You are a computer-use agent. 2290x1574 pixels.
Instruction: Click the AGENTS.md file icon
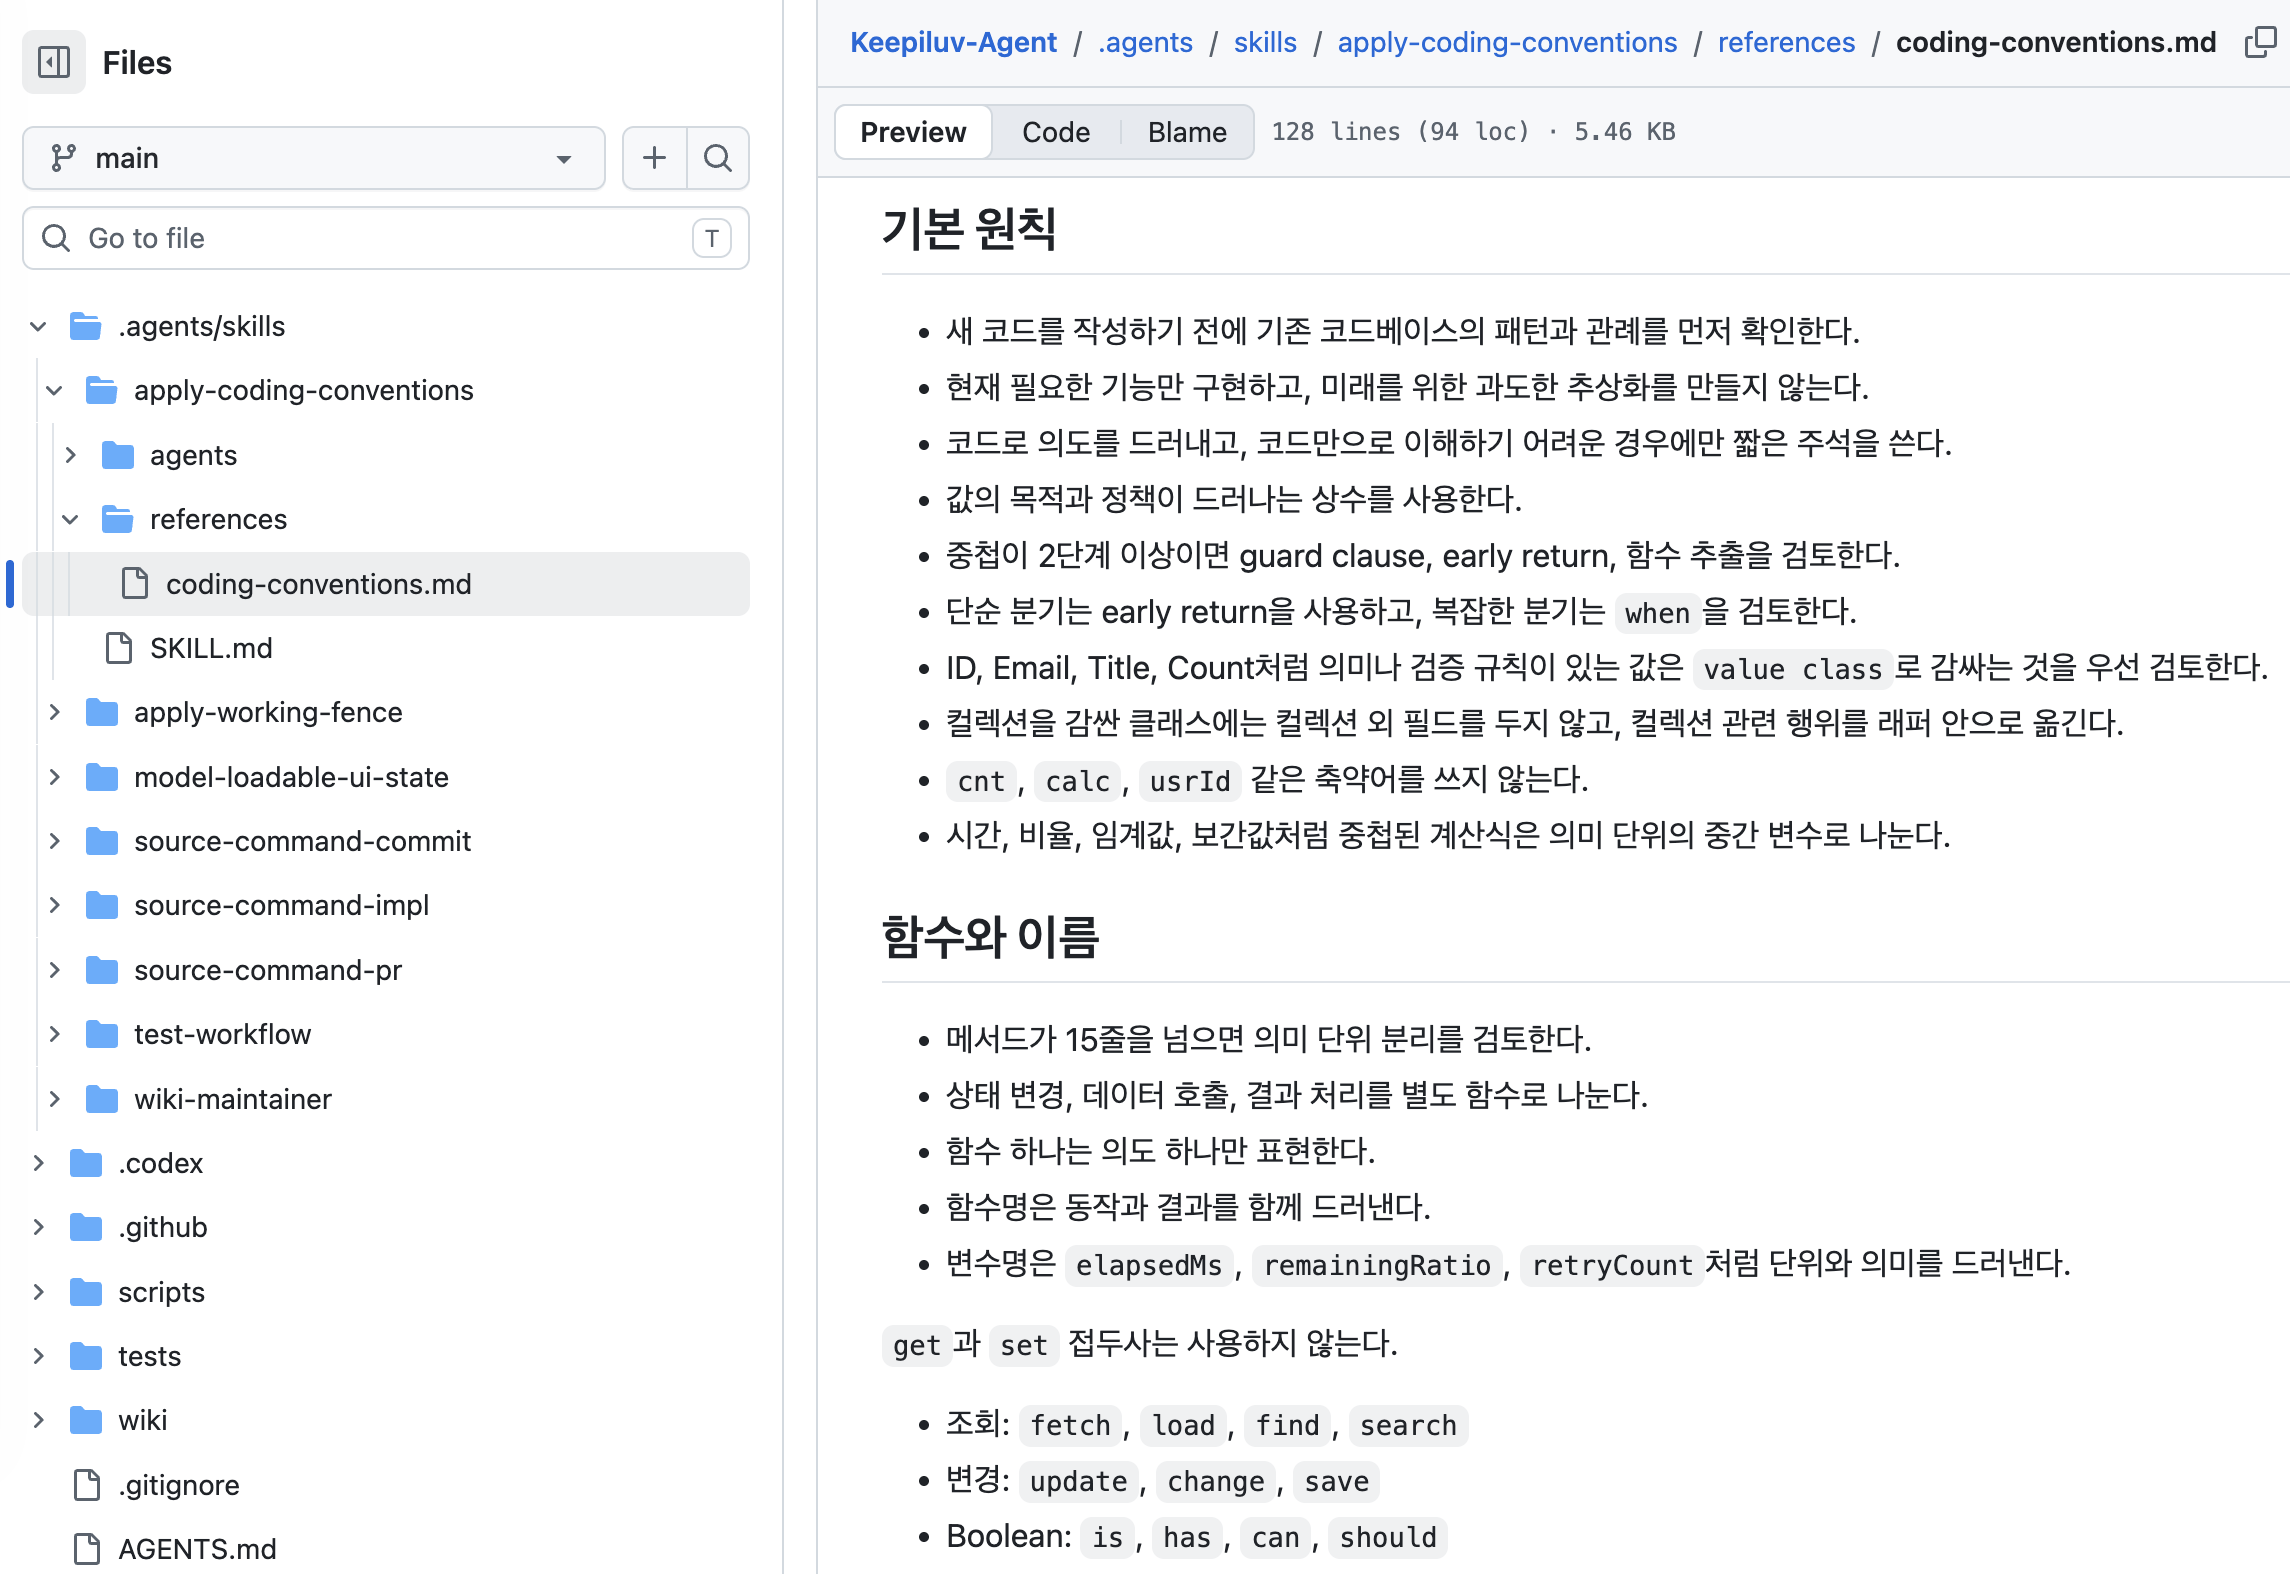pyautogui.click(x=87, y=1549)
